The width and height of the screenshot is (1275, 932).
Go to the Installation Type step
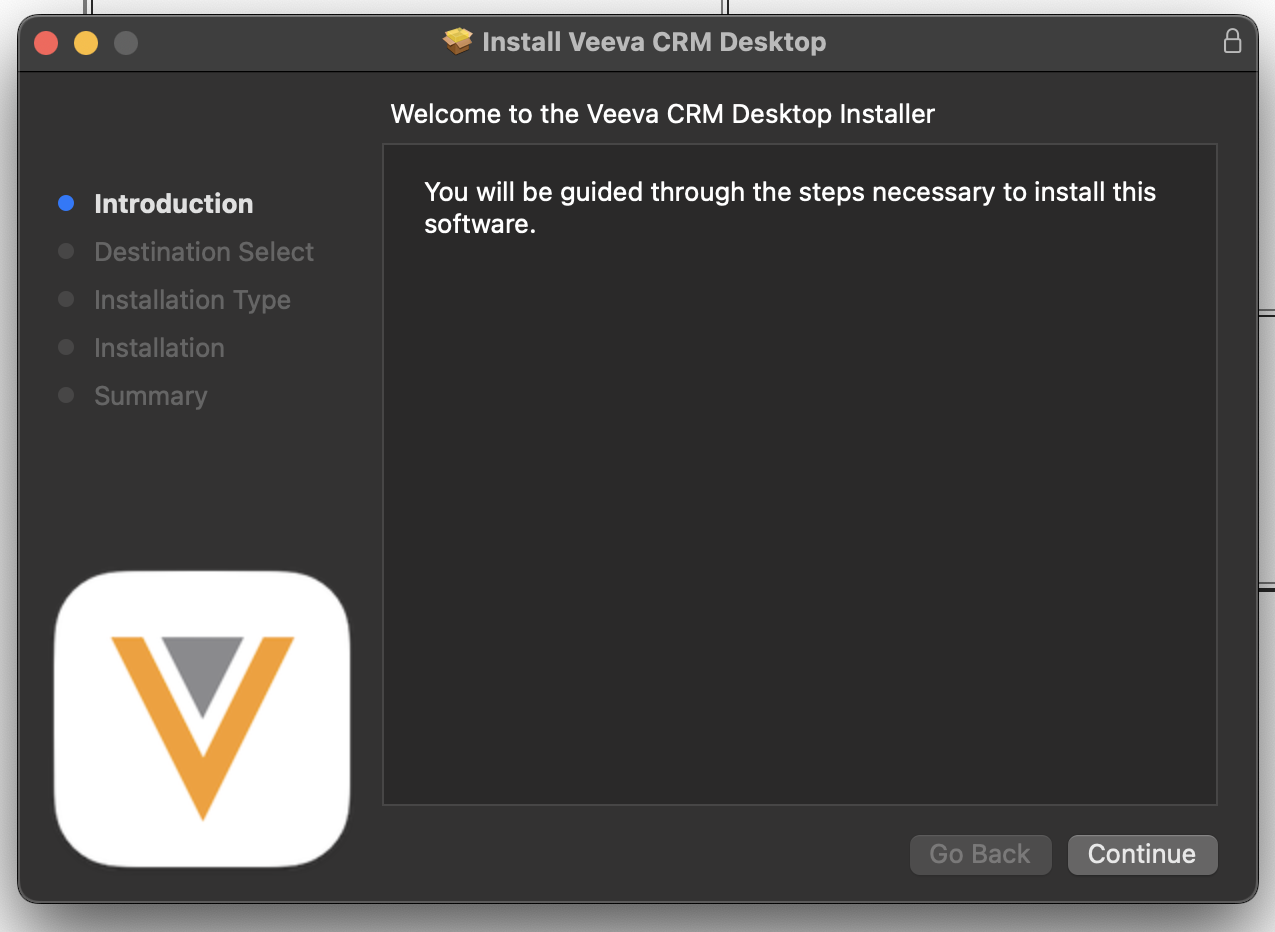tap(192, 300)
